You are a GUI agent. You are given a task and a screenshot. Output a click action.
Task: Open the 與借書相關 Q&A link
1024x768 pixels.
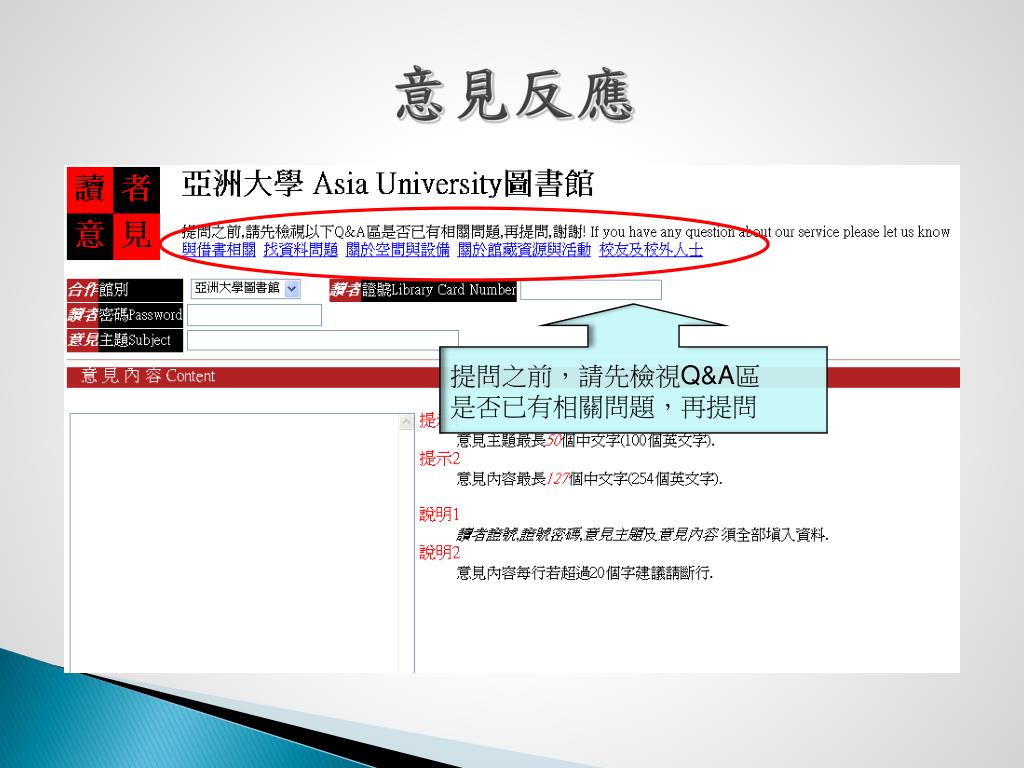(219, 249)
